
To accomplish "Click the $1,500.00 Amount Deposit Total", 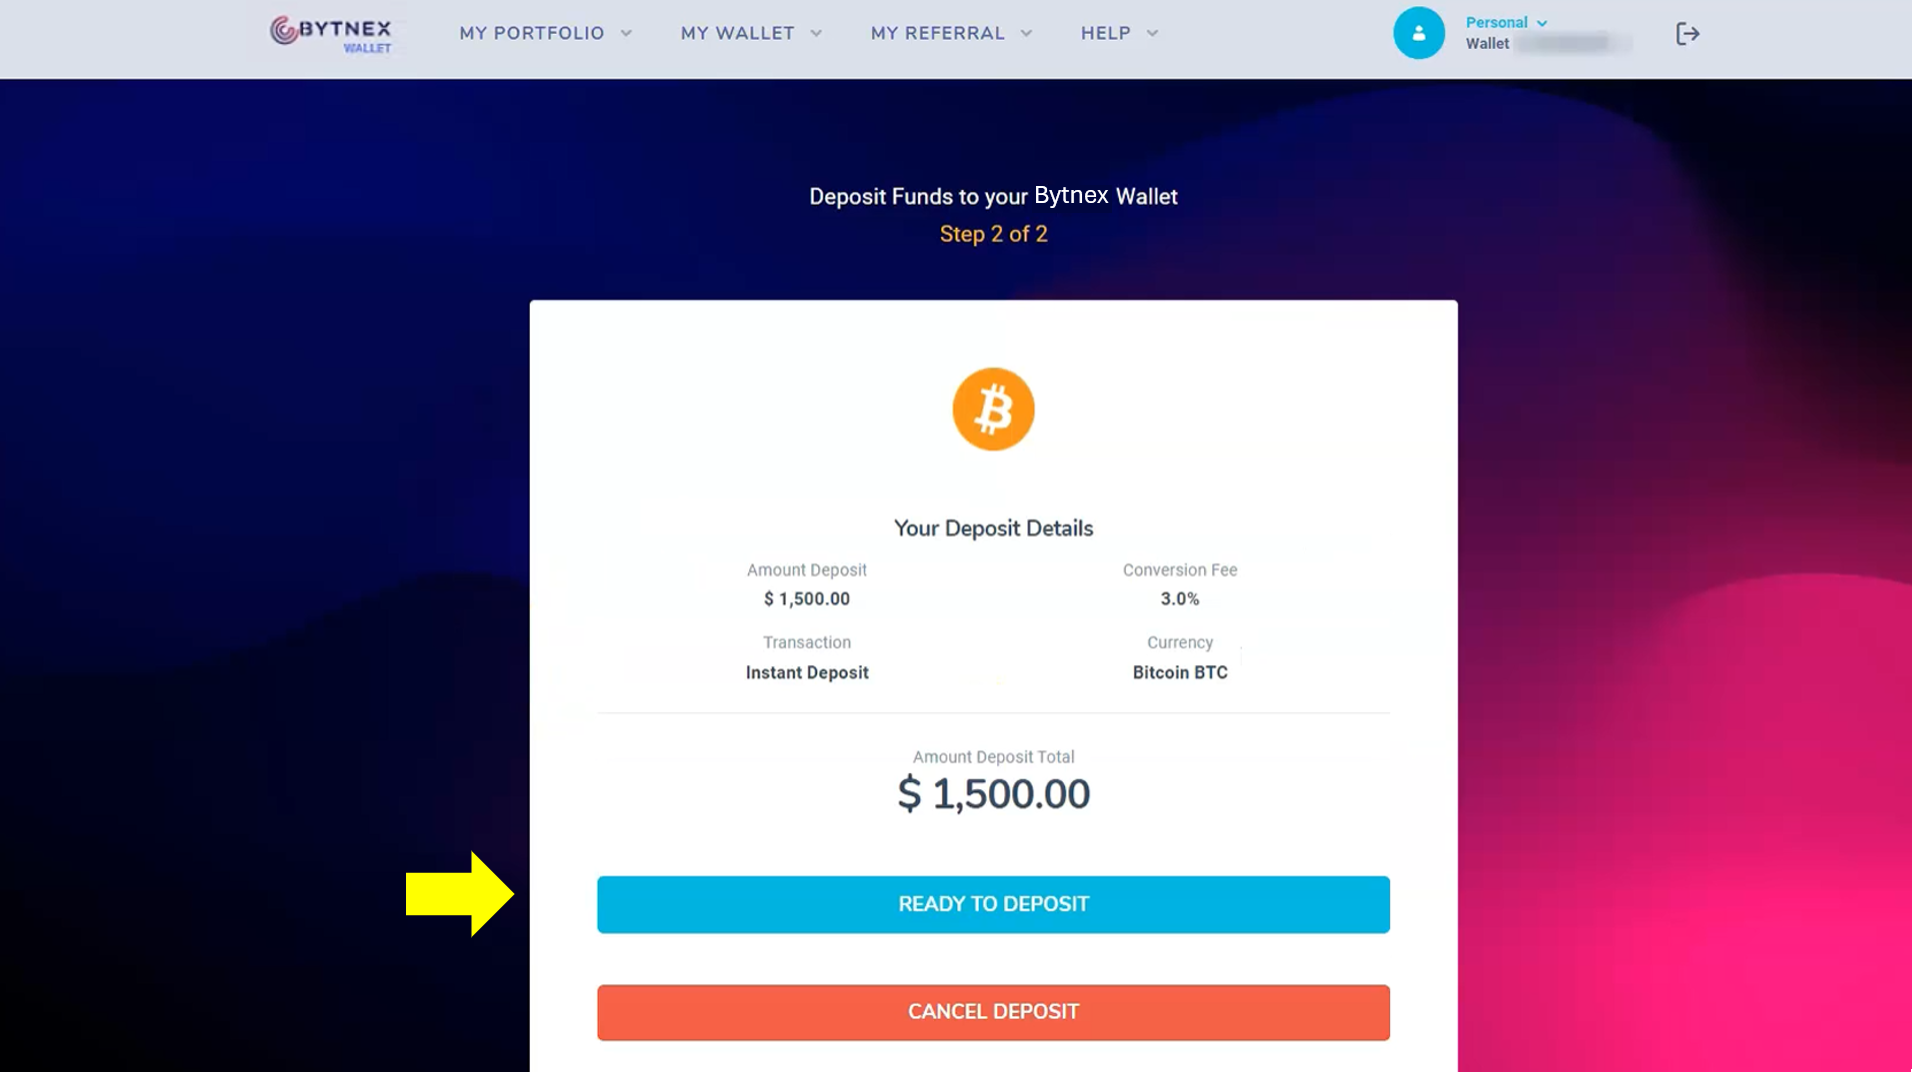I will click(x=993, y=794).
